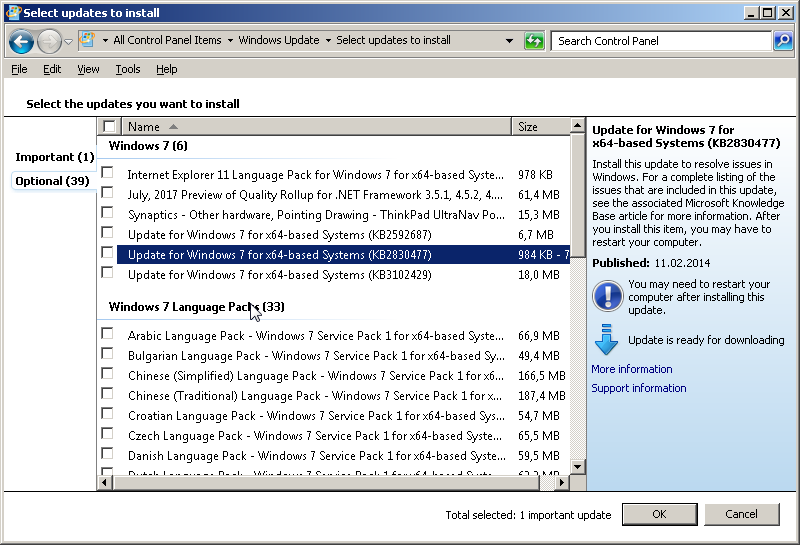
Task: Check Bulgarian Language Pack checkbox
Action: click(107, 354)
